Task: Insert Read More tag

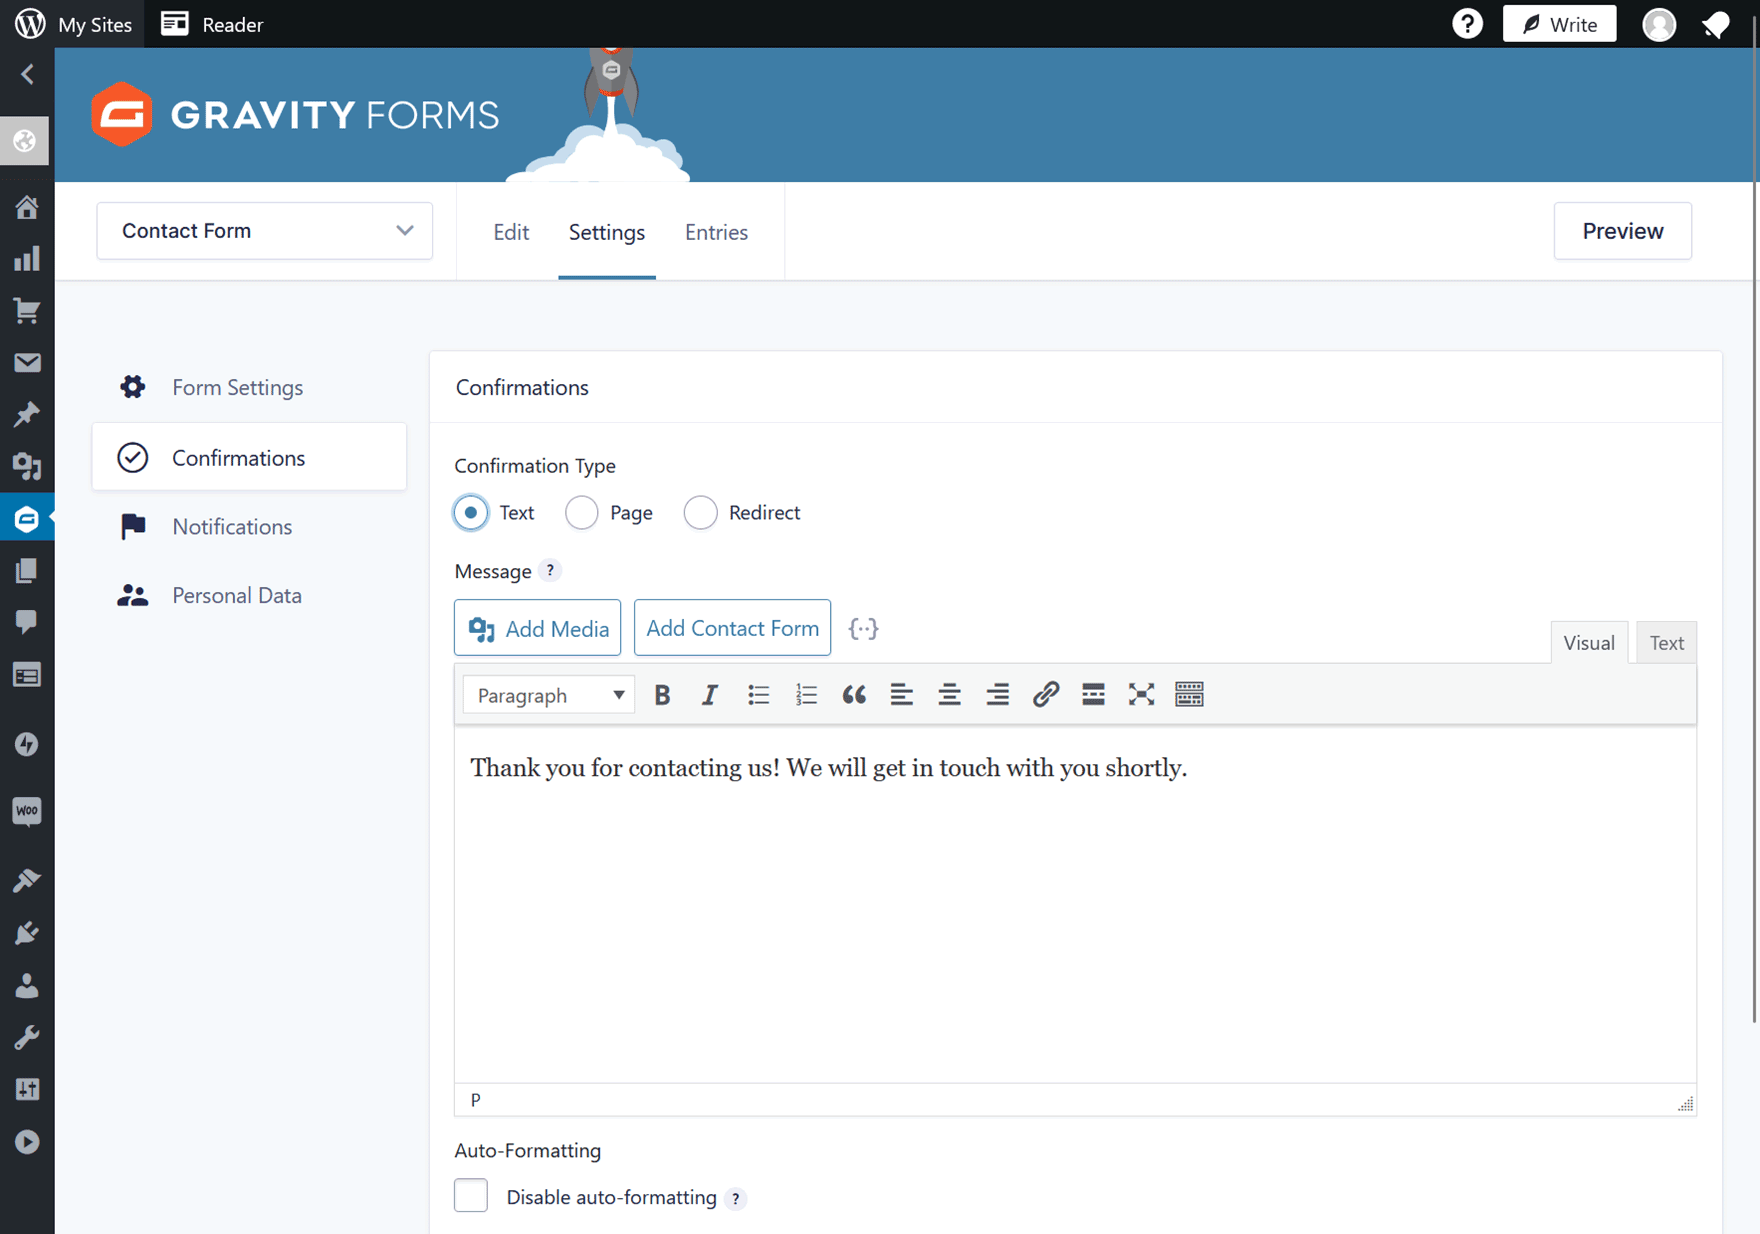Action: click(1094, 695)
